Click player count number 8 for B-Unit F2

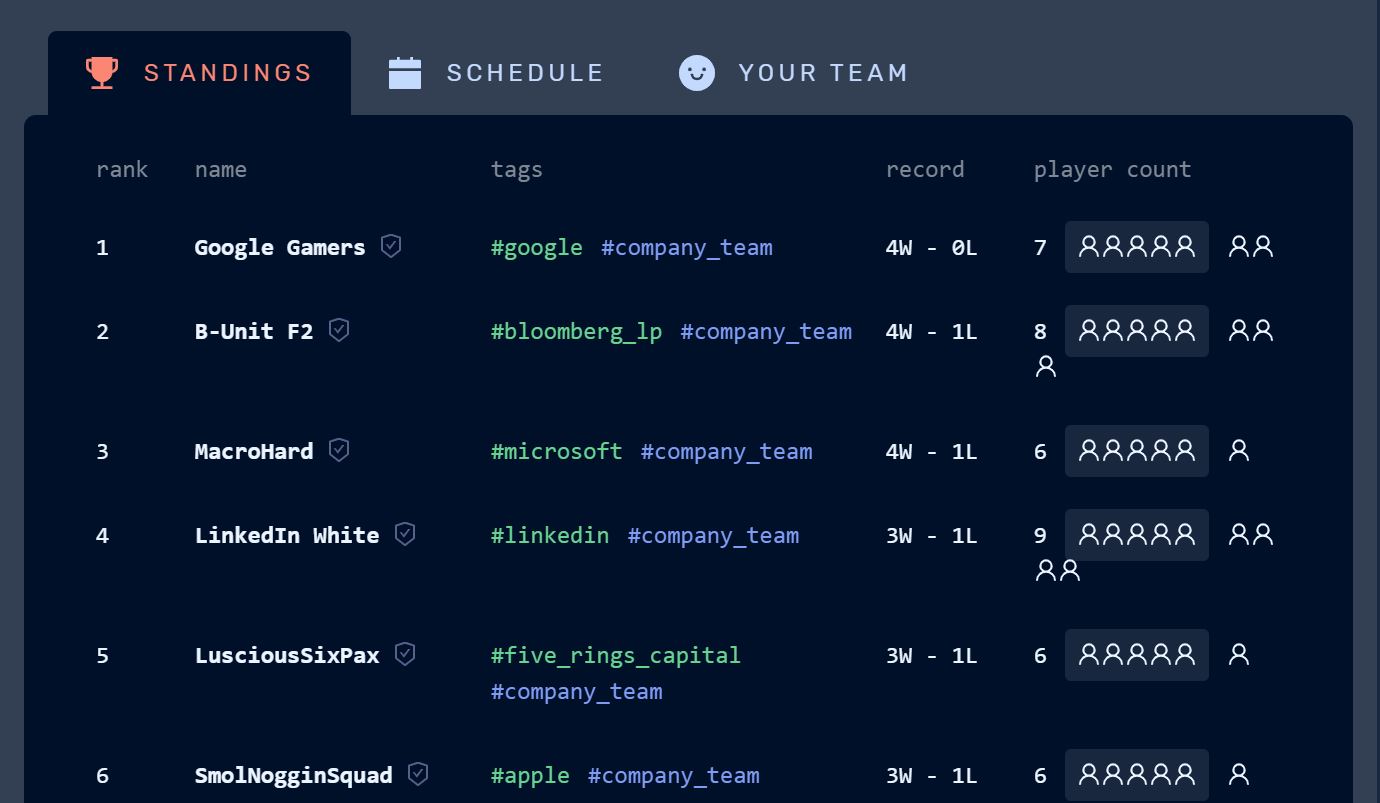pos(1040,332)
